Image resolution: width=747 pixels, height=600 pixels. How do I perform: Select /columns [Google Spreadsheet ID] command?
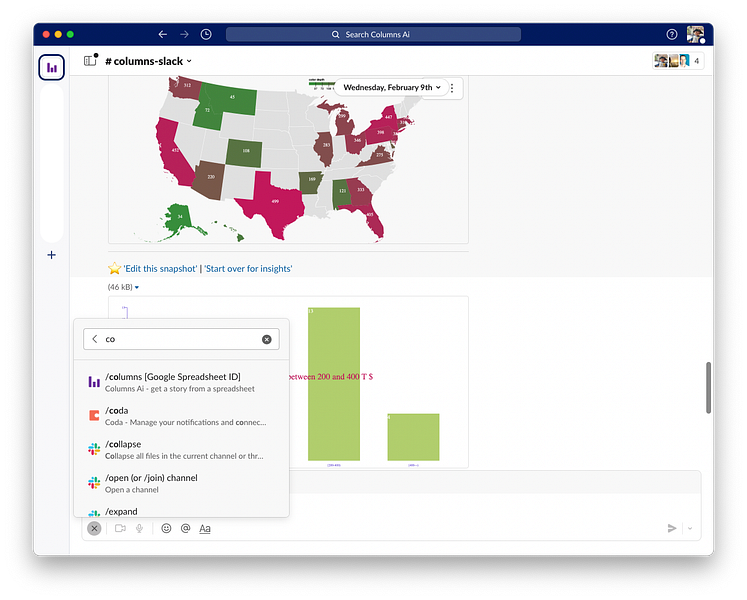coord(181,382)
